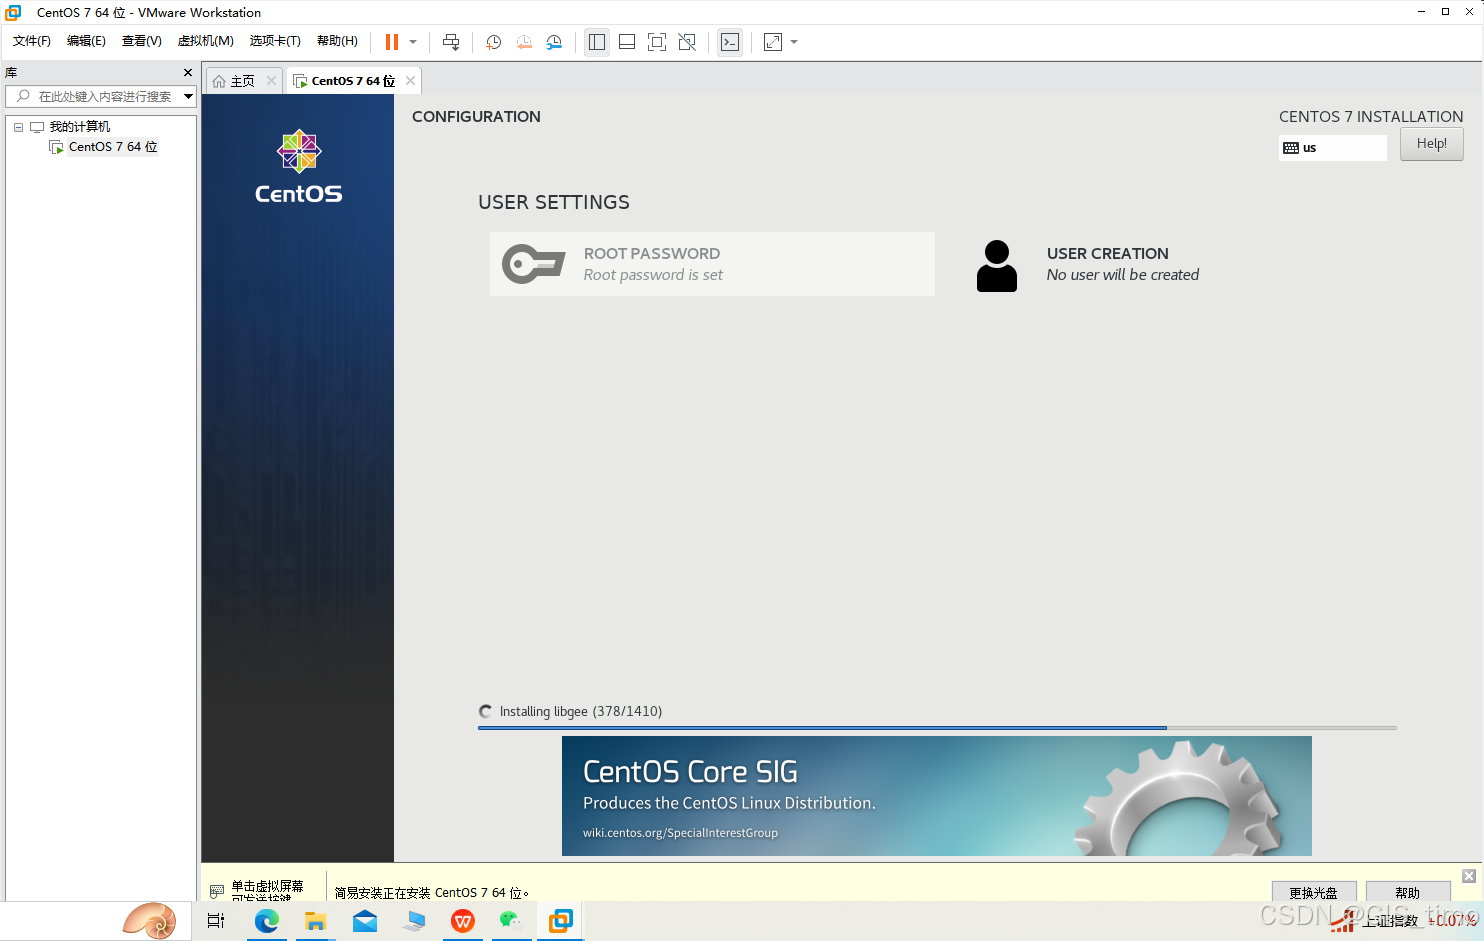The width and height of the screenshot is (1484, 941).
Task: Click the VMware logo in title bar
Action: tap(13, 12)
